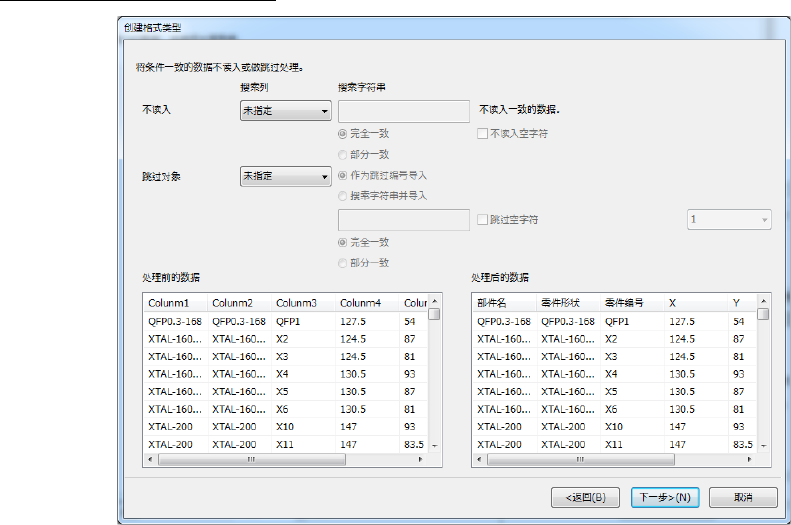Click down arrow of 处理后的数据 vertical scrollbar
Image resolution: width=791 pixels, height=525 pixels.
[763, 446]
